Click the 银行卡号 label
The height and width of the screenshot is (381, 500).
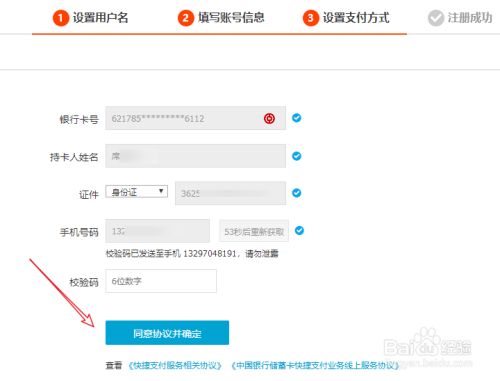tap(79, 119)
